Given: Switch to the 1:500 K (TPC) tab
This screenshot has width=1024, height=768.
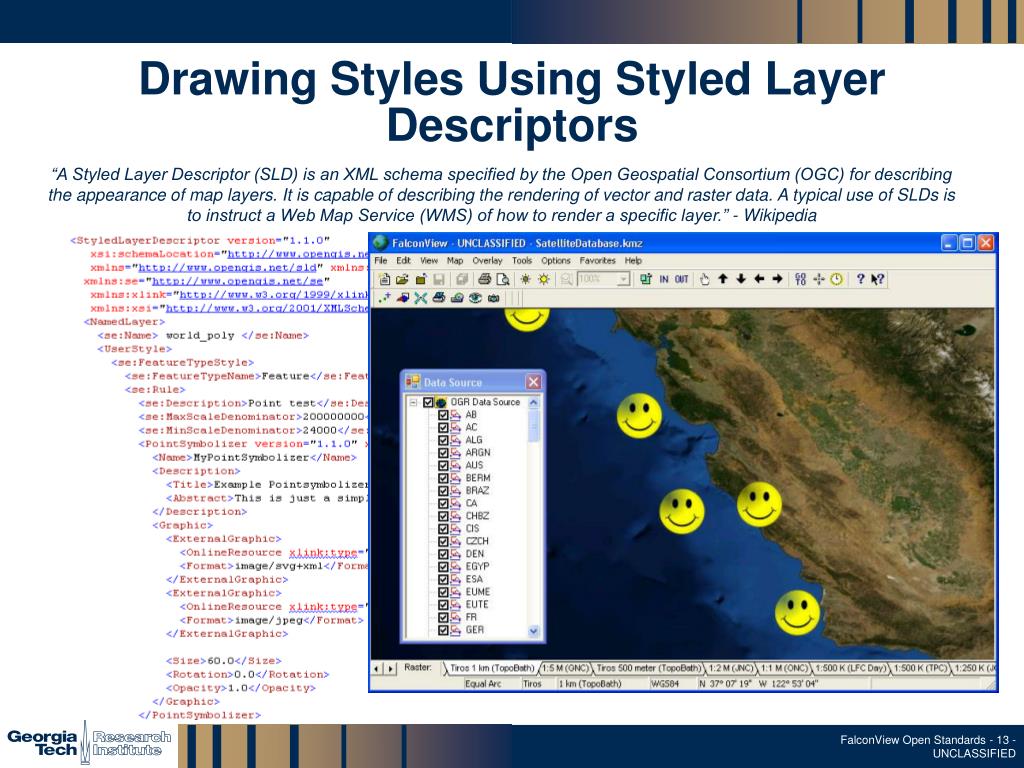Looking at the screenshot, I should click(x=920, y=668).
